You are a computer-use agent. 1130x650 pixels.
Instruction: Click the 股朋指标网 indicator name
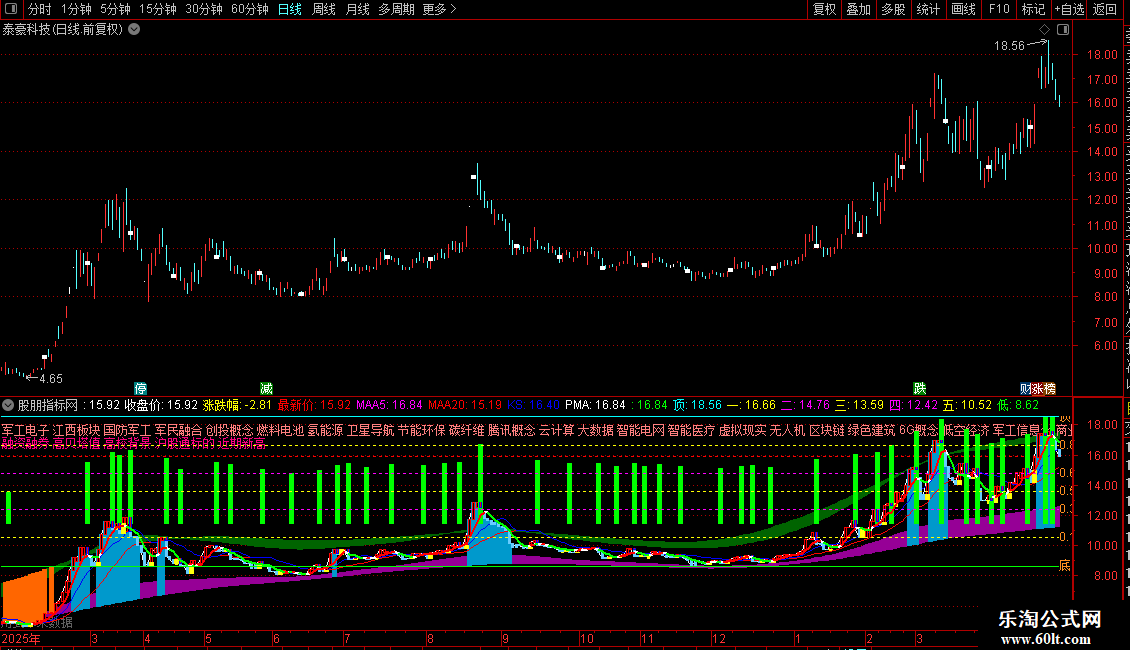[x=48, y=406]
